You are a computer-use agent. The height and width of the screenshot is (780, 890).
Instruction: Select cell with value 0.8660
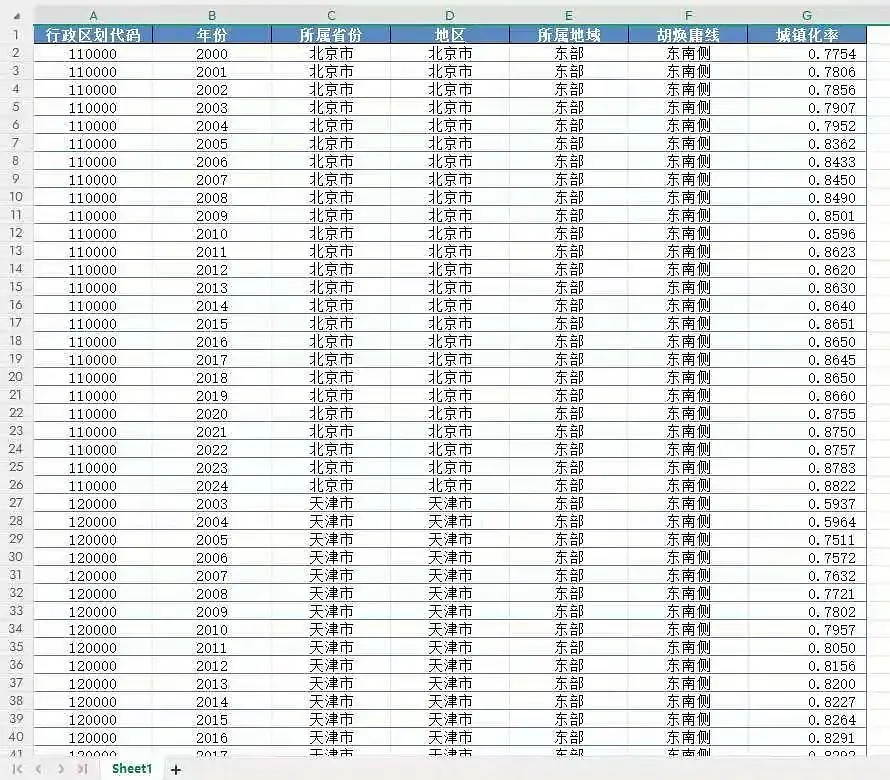coord(807,396)
